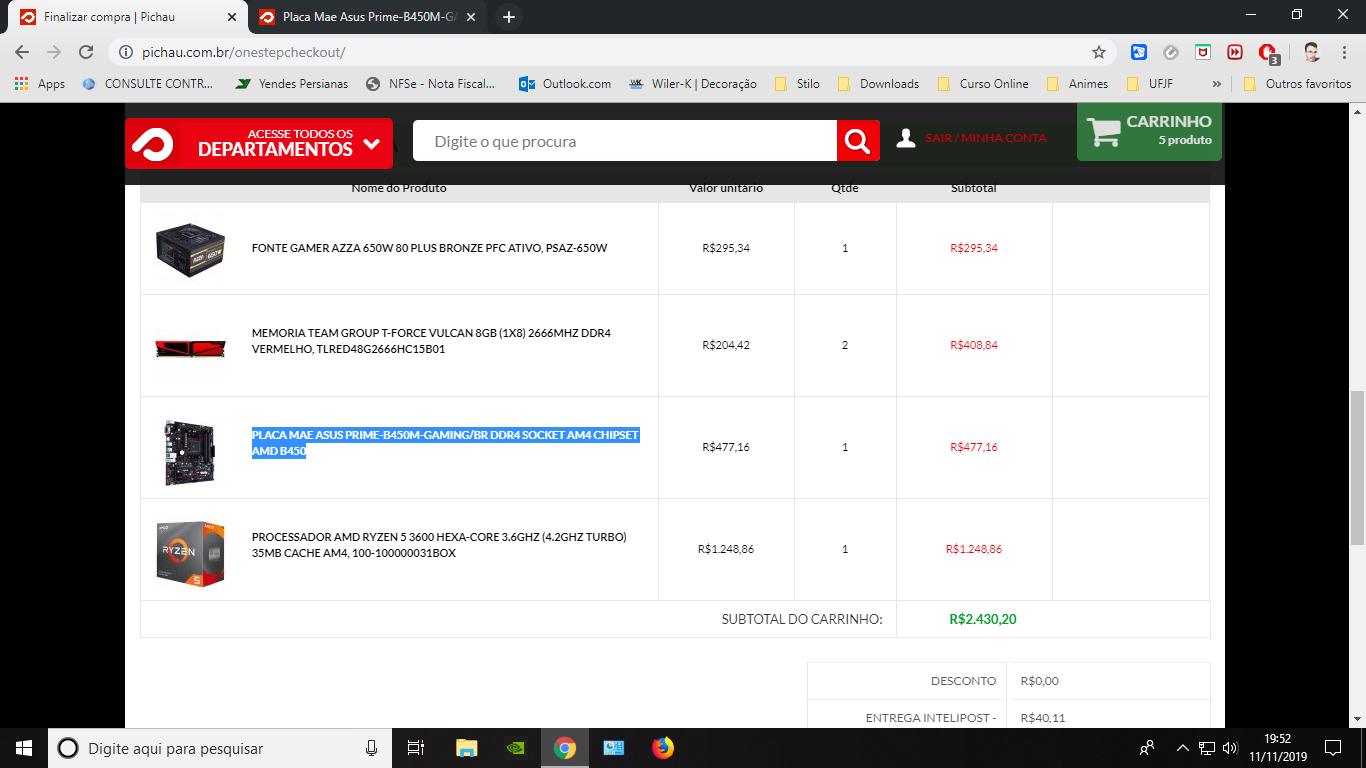Click the user account silhouette icon
The width and height of the screenshot is (1366, 768).
tap(906, 138)
